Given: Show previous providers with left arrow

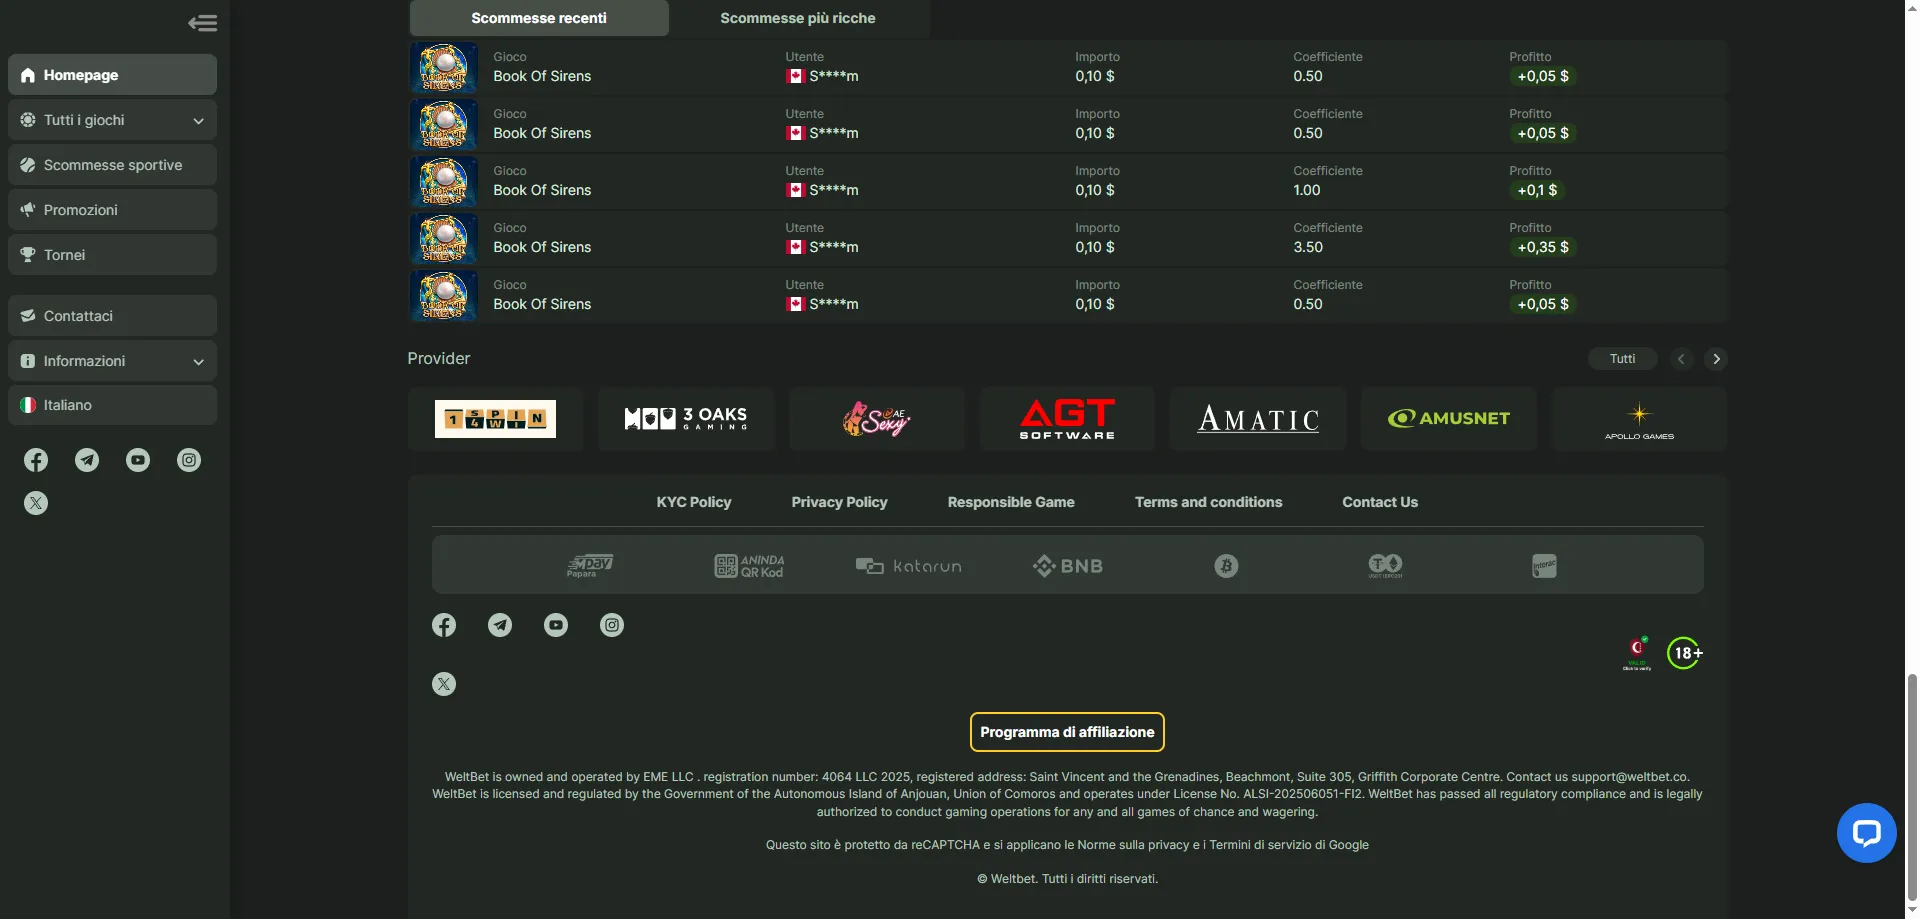Looking at the screenshot, I should coord(1682,359).
